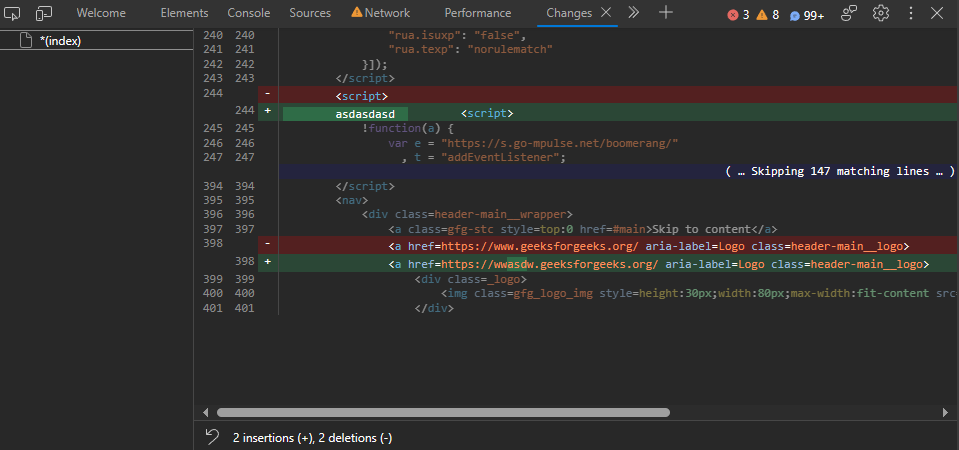Click the yellow warnings count badge
The image size is (959, 450).
point(768,14)
